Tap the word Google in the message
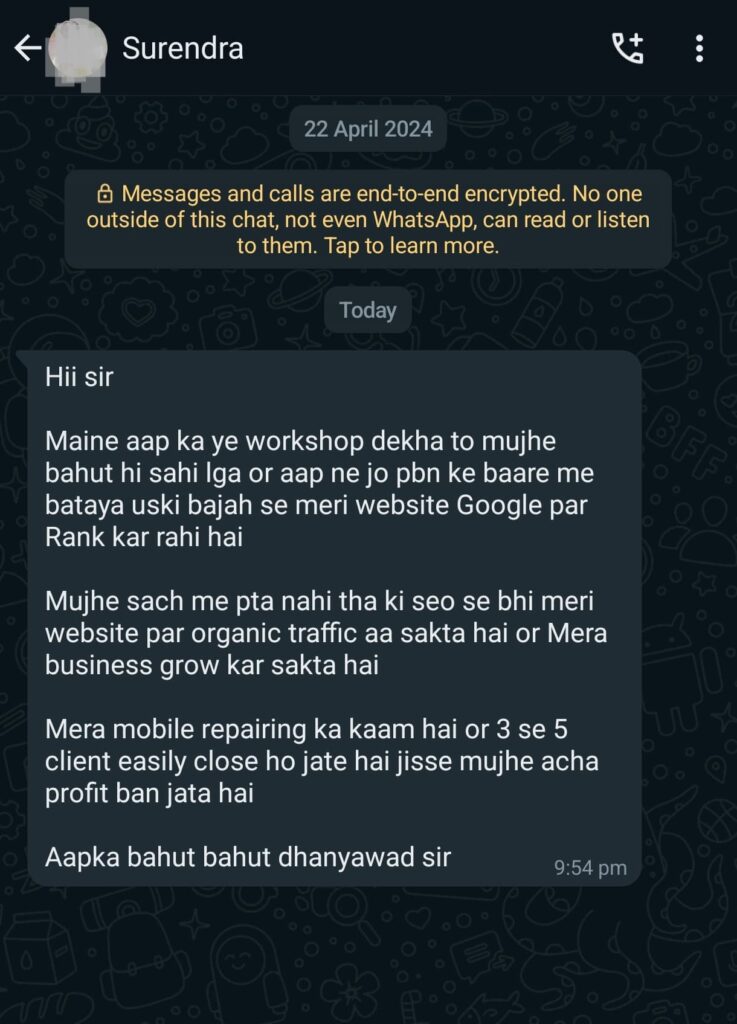The width and height of the screenshot is (737, 1024). tap(499, 505)
